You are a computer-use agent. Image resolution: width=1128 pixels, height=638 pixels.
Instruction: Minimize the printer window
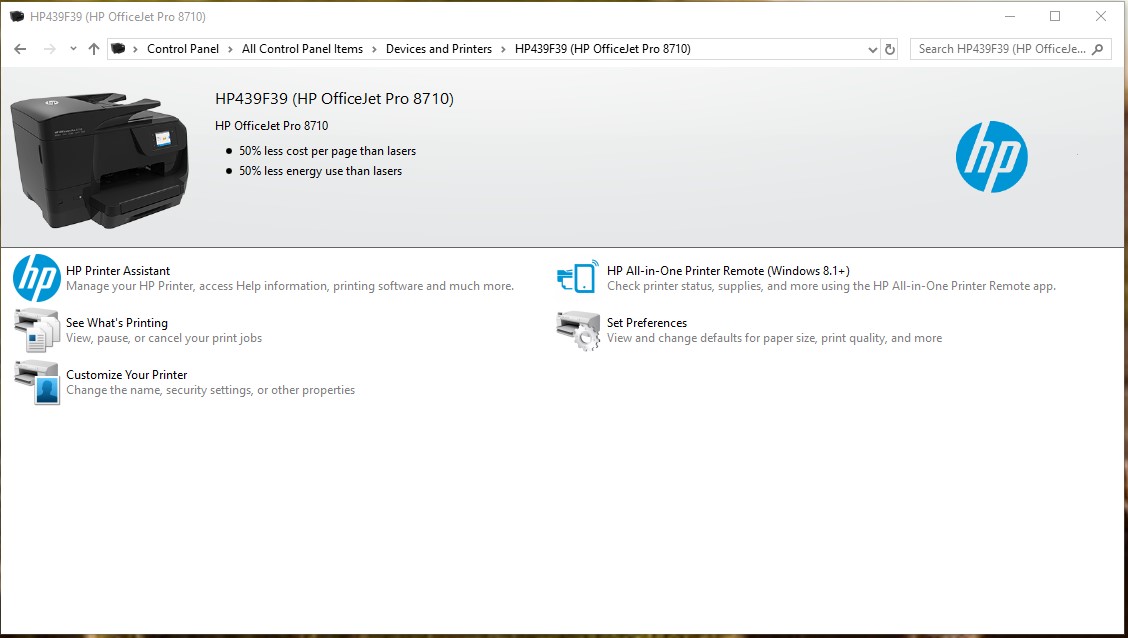(x=1010, y=16)
